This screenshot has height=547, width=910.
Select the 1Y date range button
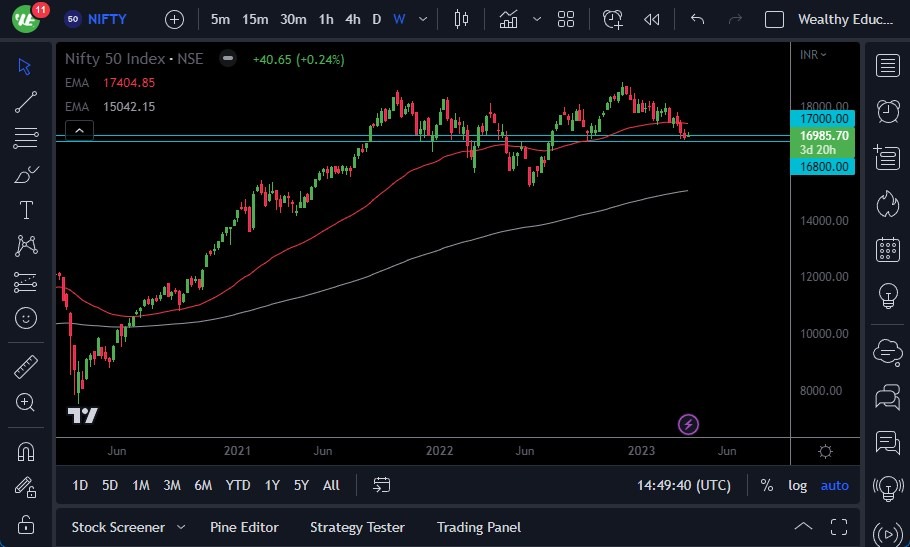(x=272, y=485)
